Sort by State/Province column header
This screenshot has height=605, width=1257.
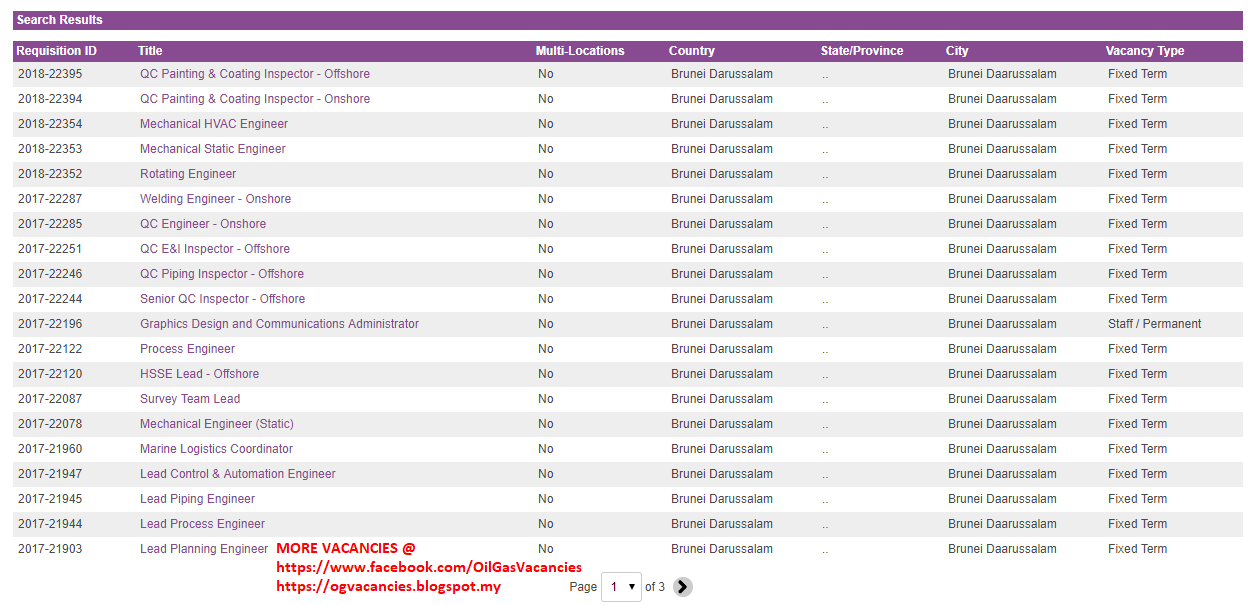862,51
